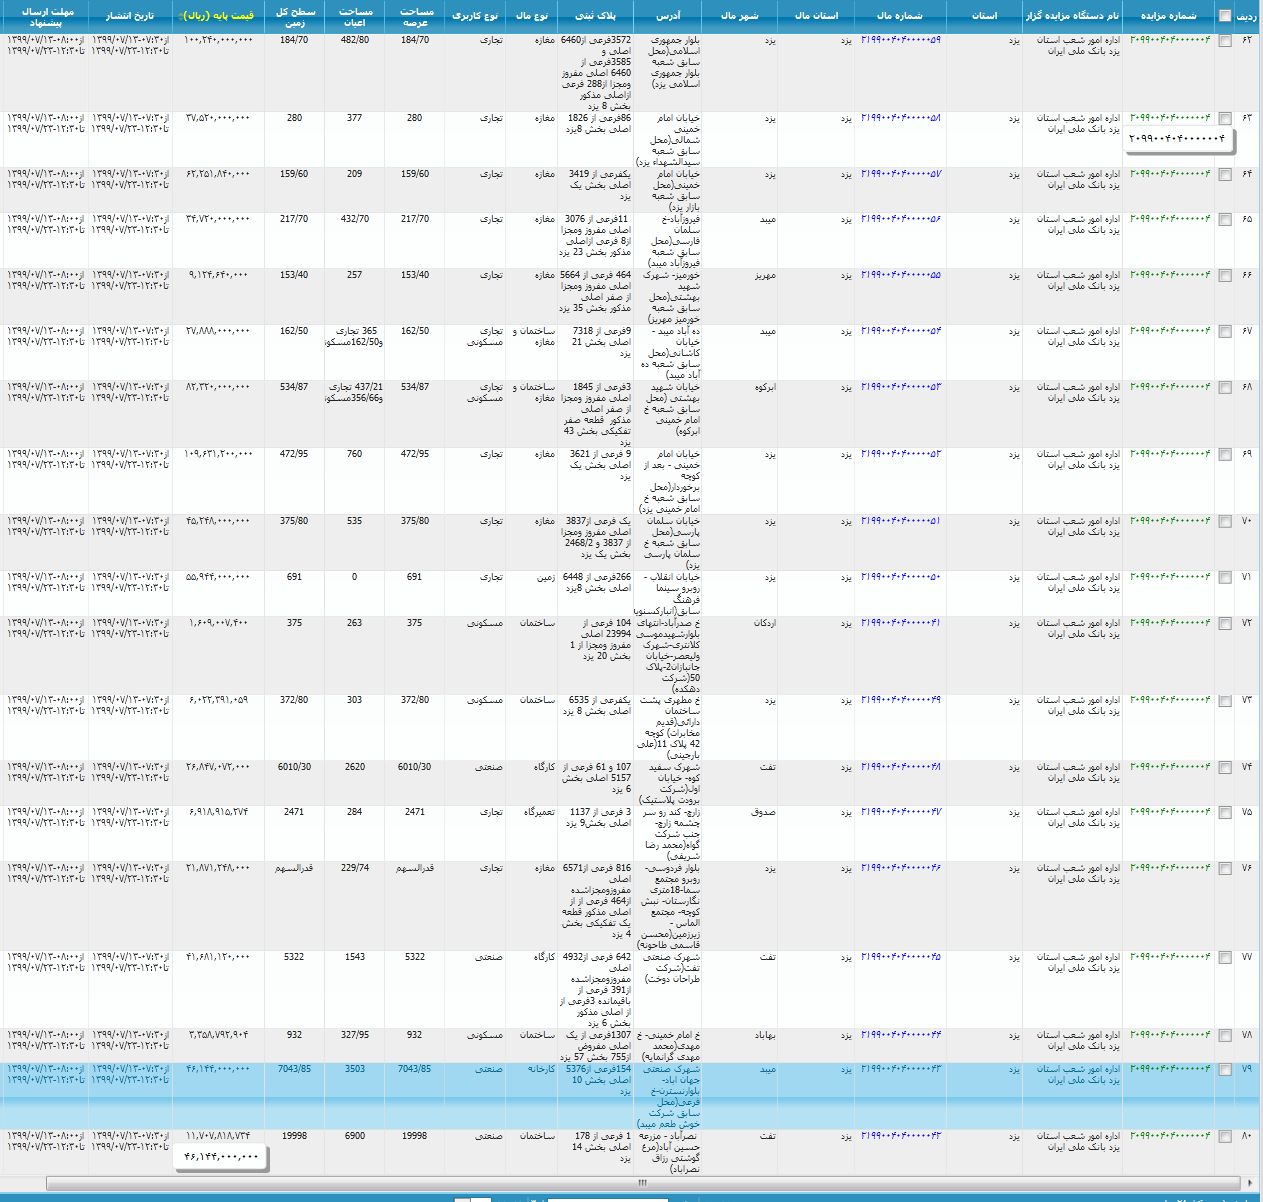1263x1202 pixels.
Task: Check the checkbox for row ۶۲
Action: pos(1225,41)
